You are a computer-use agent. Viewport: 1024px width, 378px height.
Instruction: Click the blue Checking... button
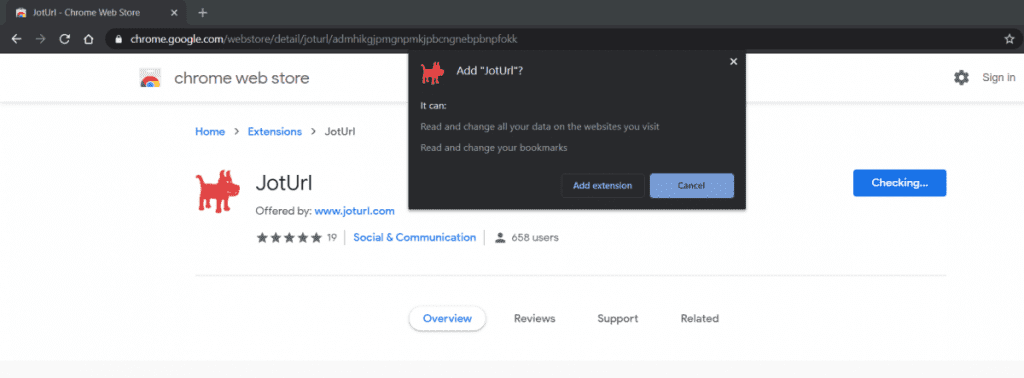point(899,183)
